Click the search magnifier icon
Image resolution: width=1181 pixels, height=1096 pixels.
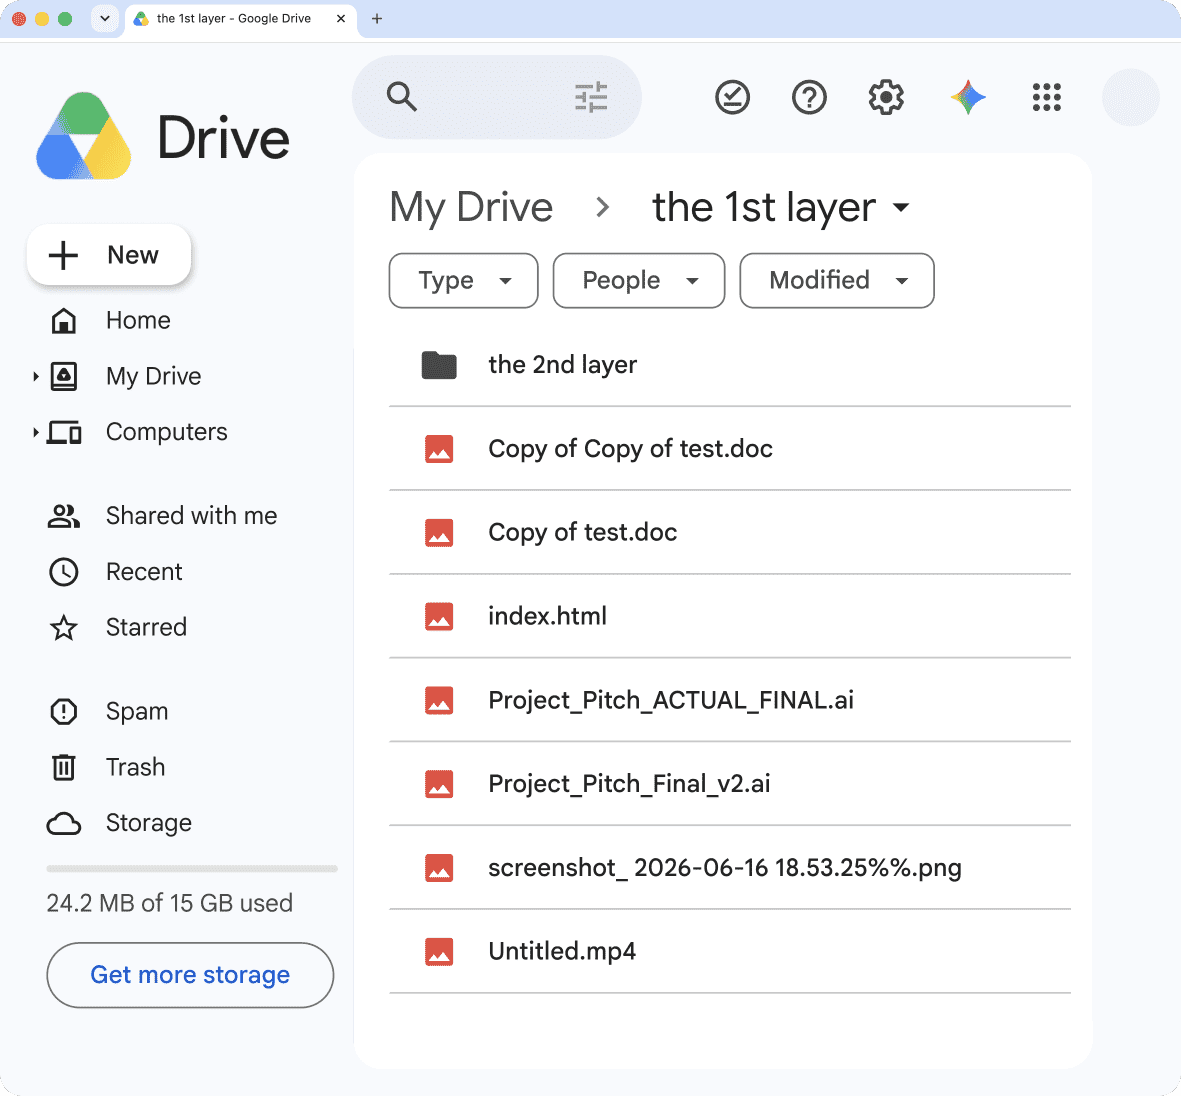[401, 97]
